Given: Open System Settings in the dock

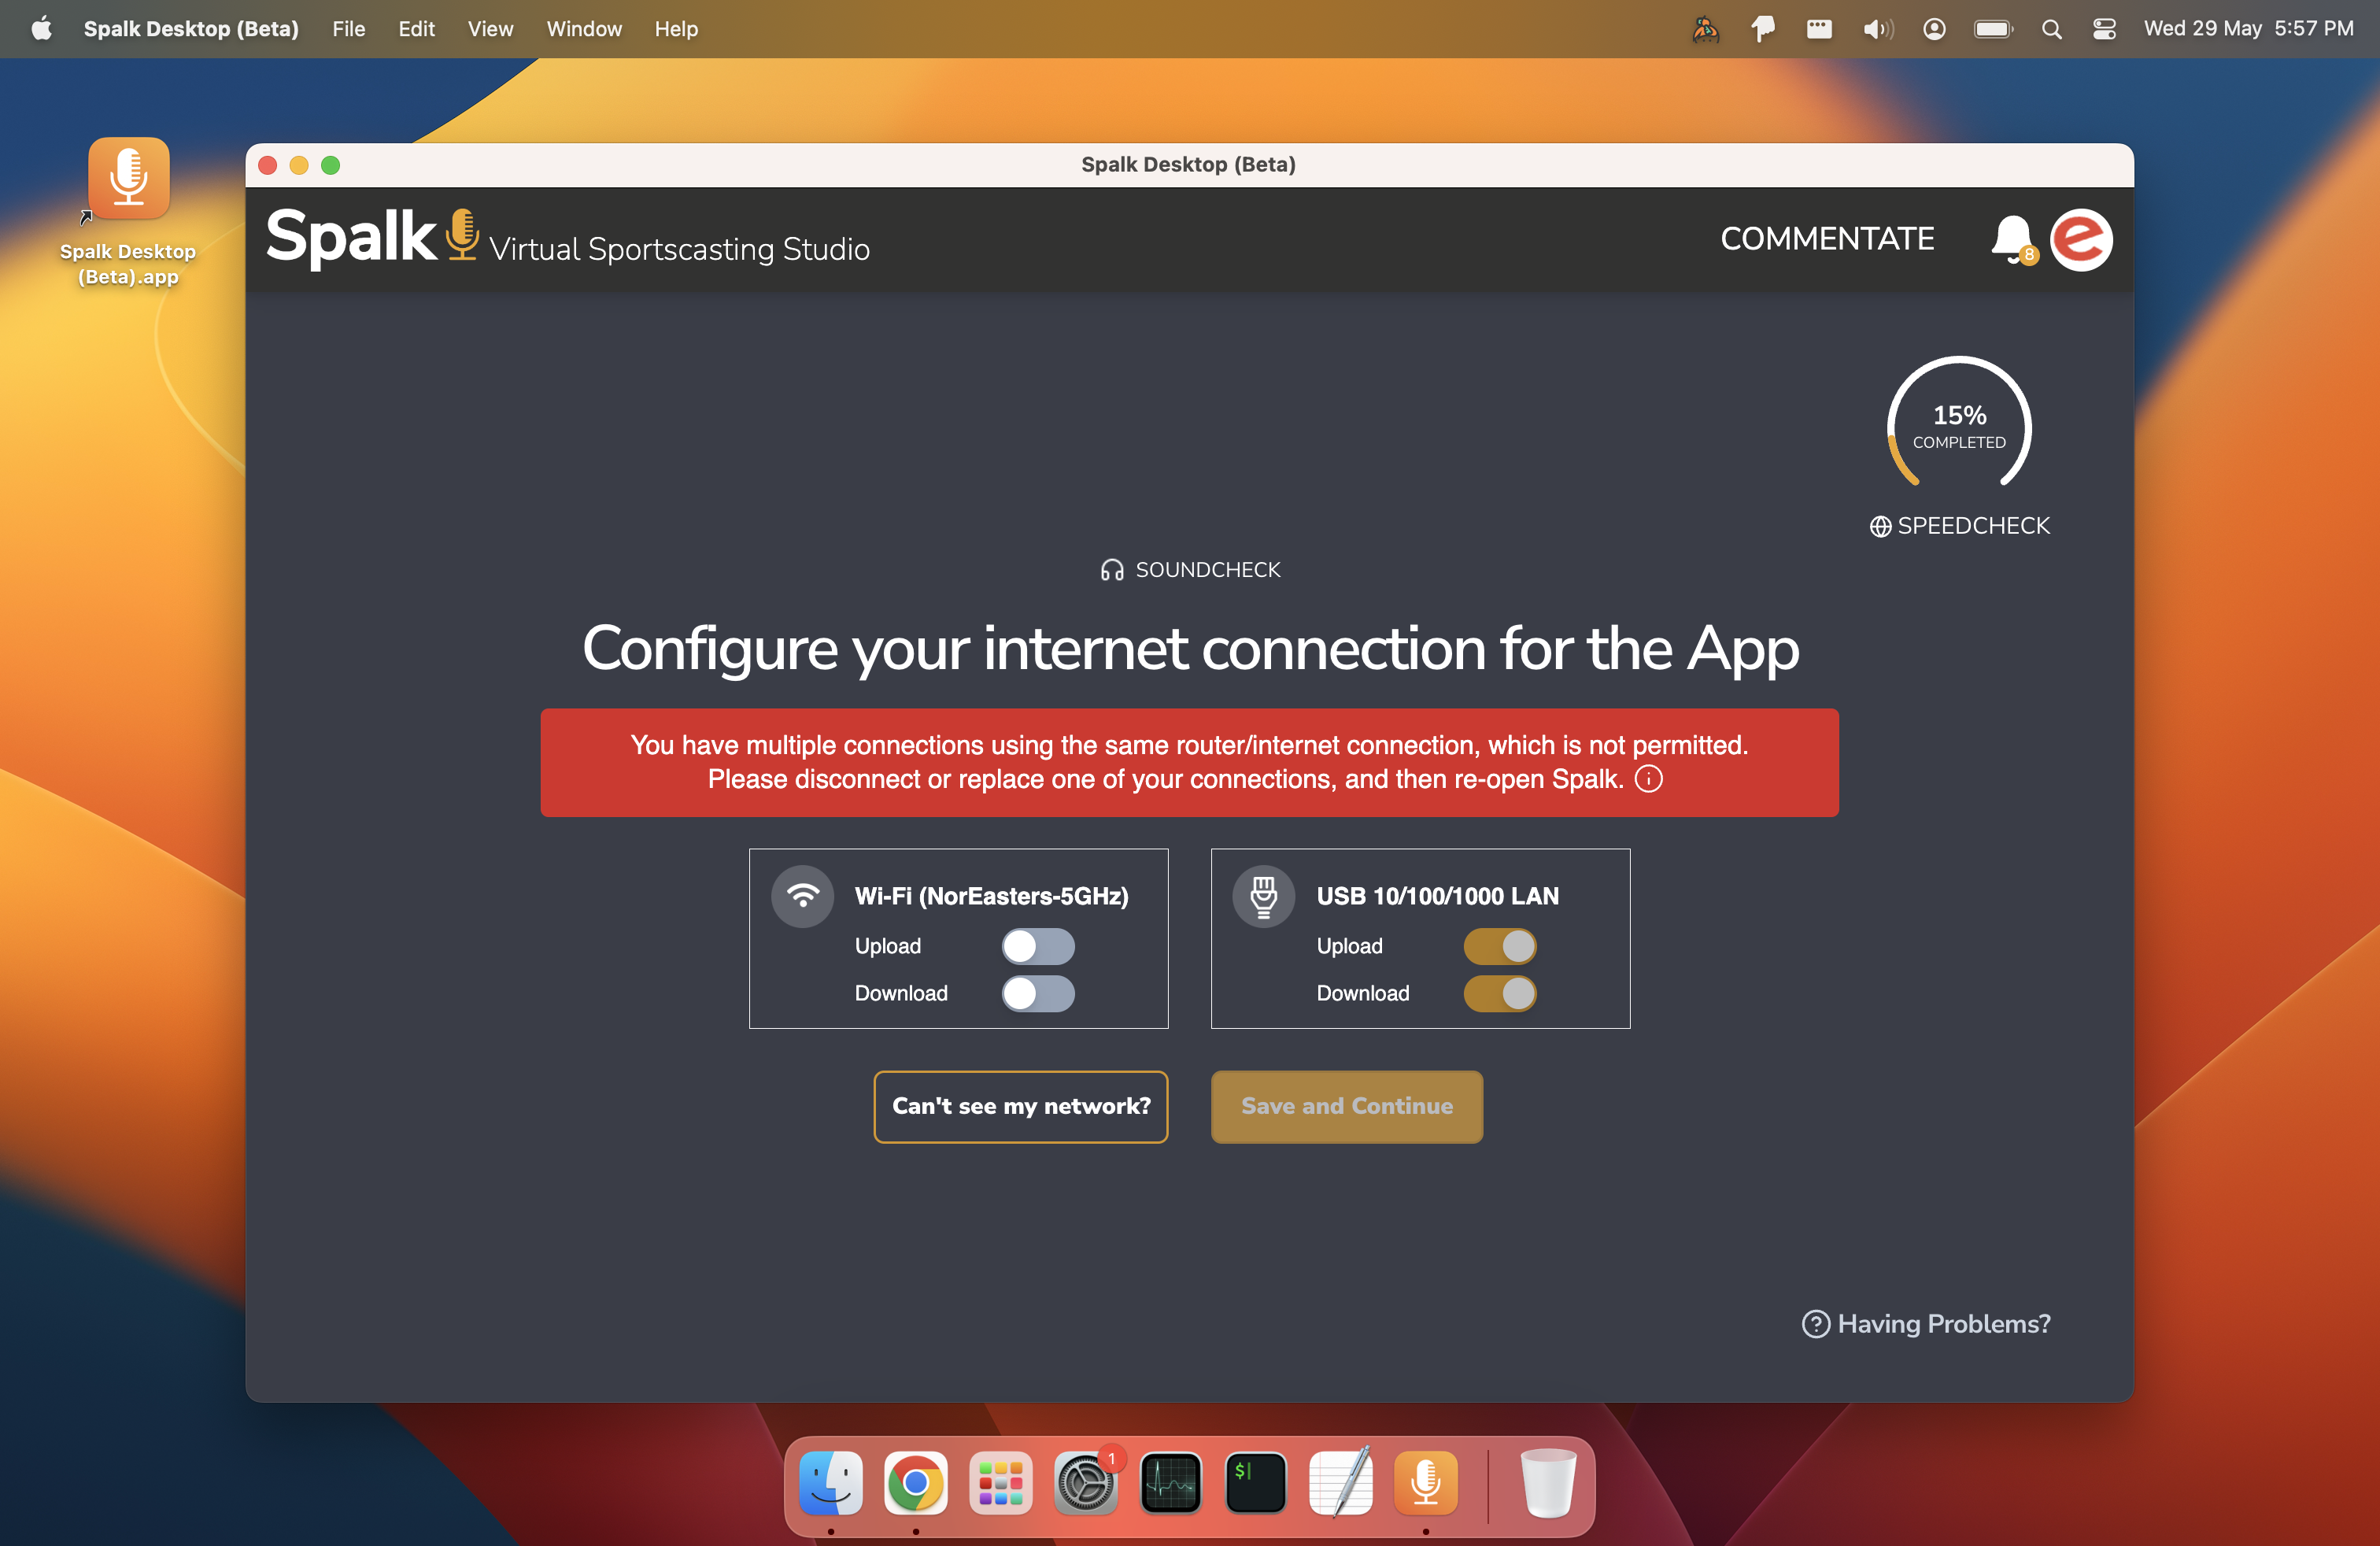Looking at the screenshot, I should [x=1085, y=1483].
